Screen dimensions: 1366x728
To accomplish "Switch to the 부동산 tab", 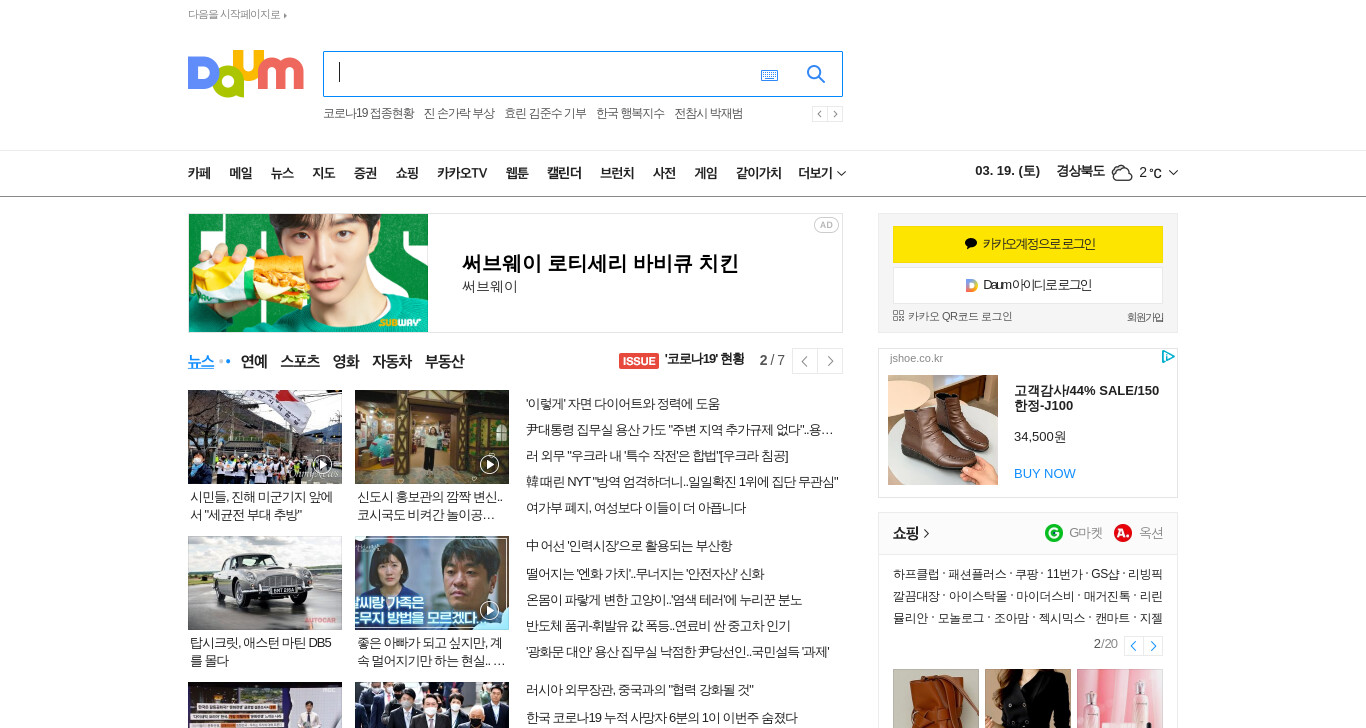I will click(444, 361).
